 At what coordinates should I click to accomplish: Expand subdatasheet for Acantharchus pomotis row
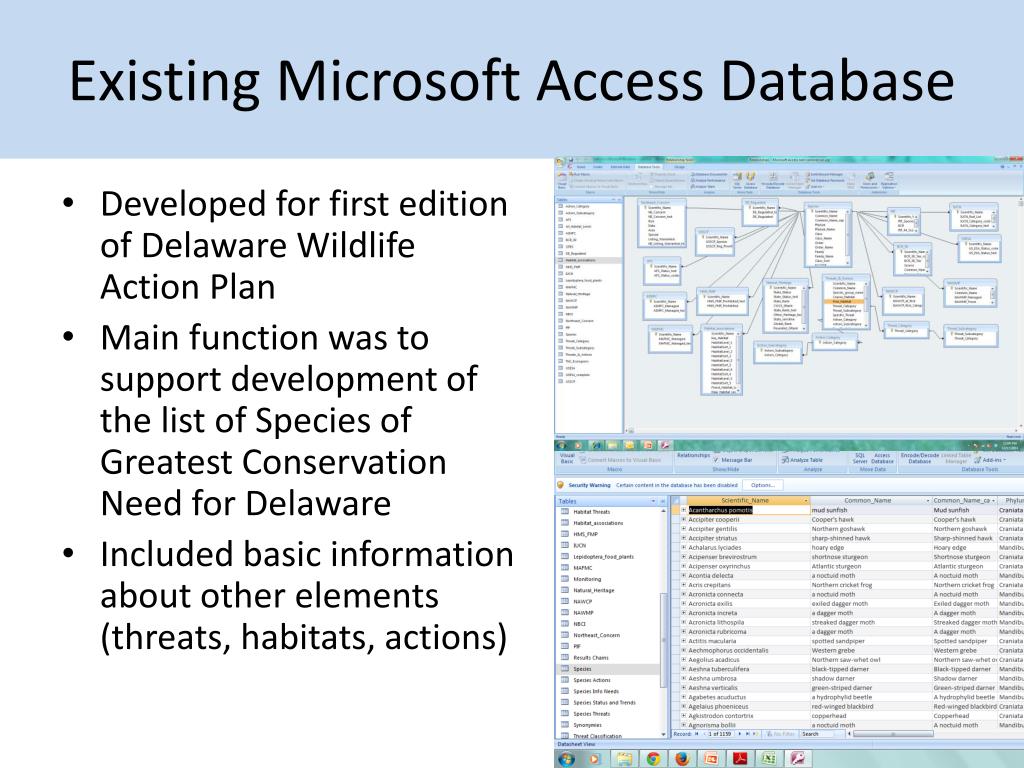[x=684, y=510]
